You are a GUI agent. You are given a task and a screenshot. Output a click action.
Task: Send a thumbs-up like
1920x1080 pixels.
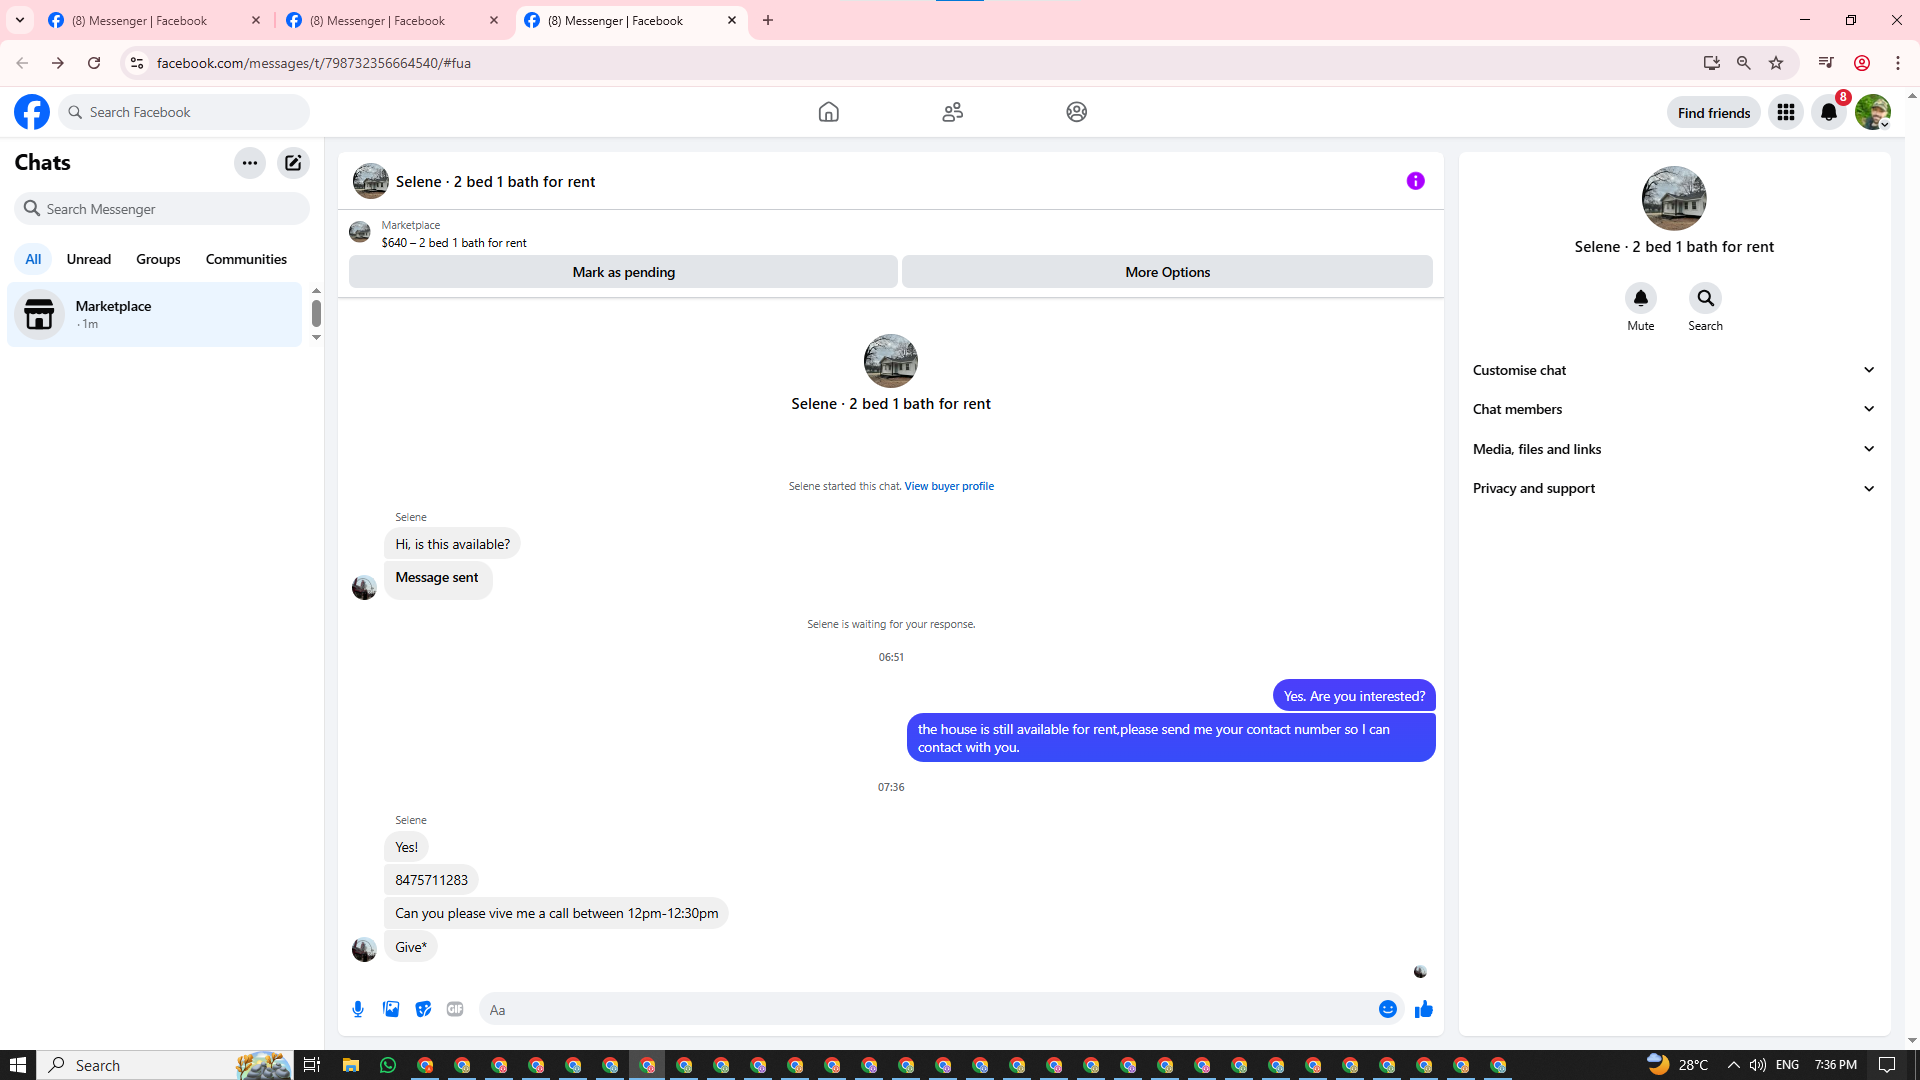(1423, 1009)
